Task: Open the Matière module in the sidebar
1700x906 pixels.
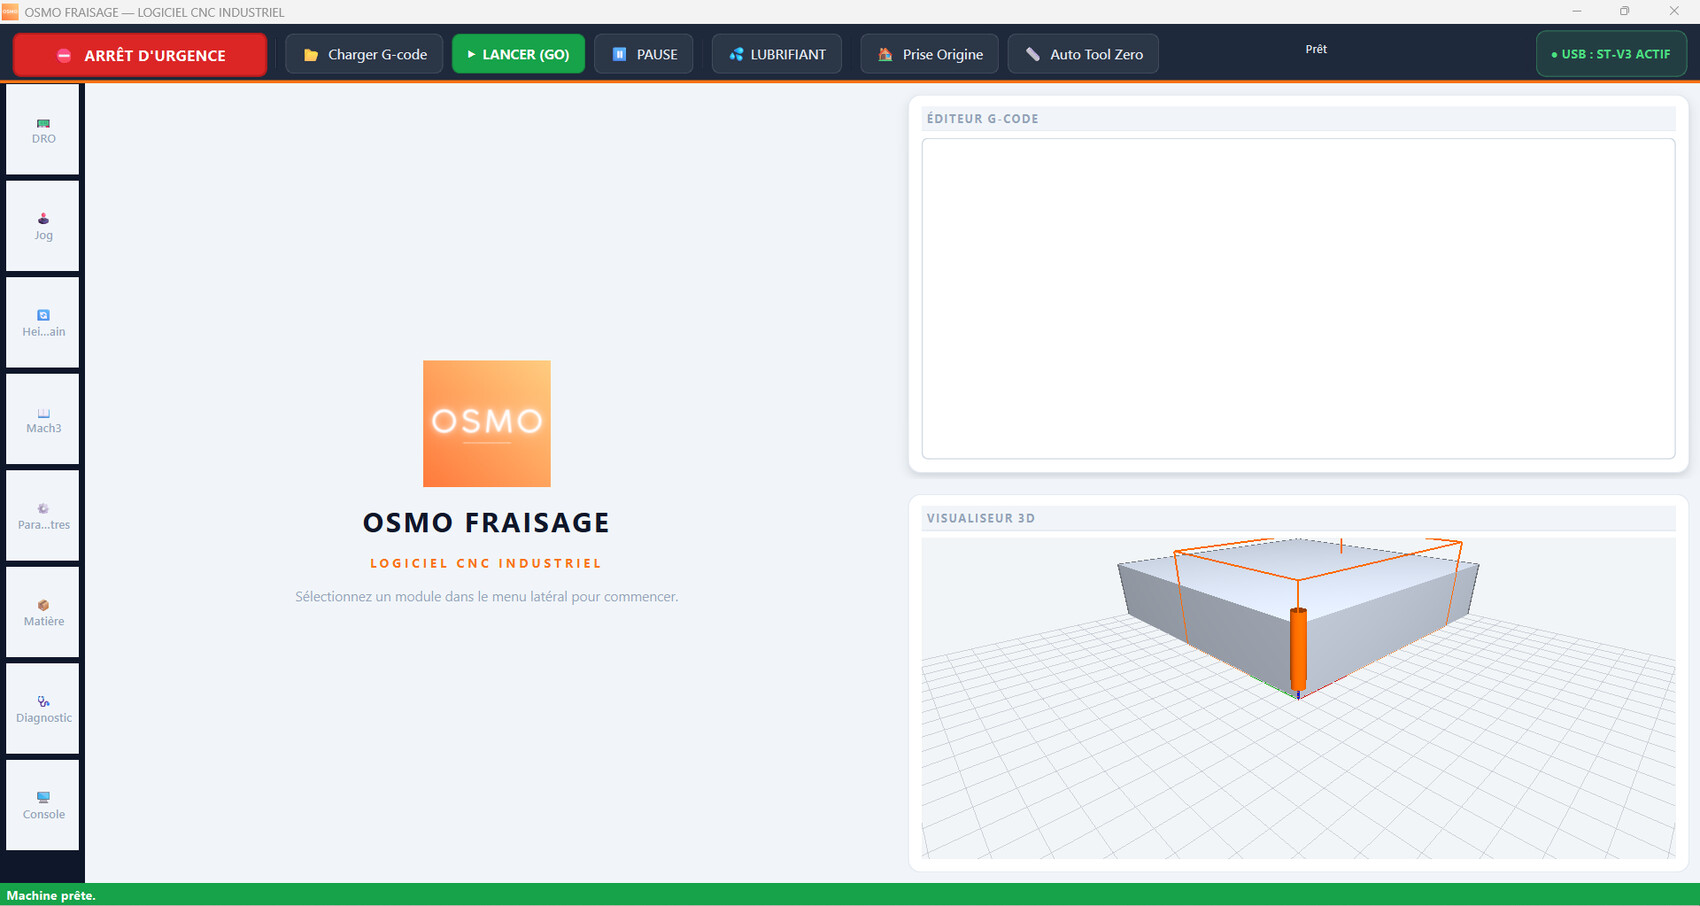Action: tap(43, 612)
